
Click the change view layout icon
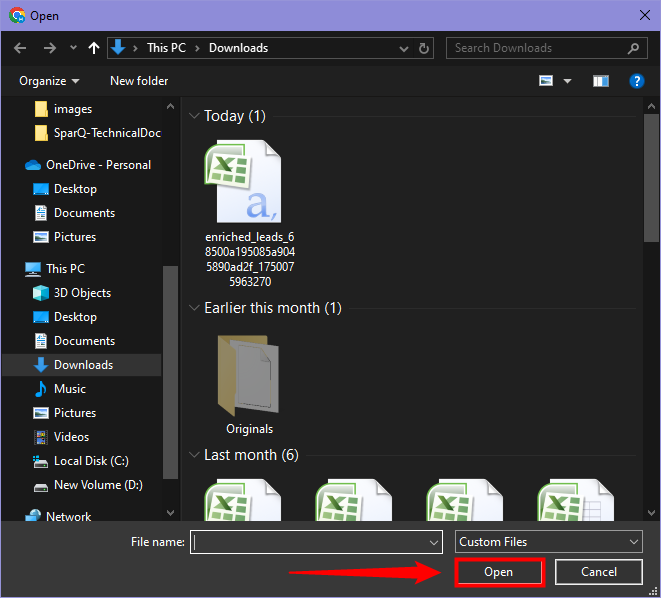coord(547,81)
